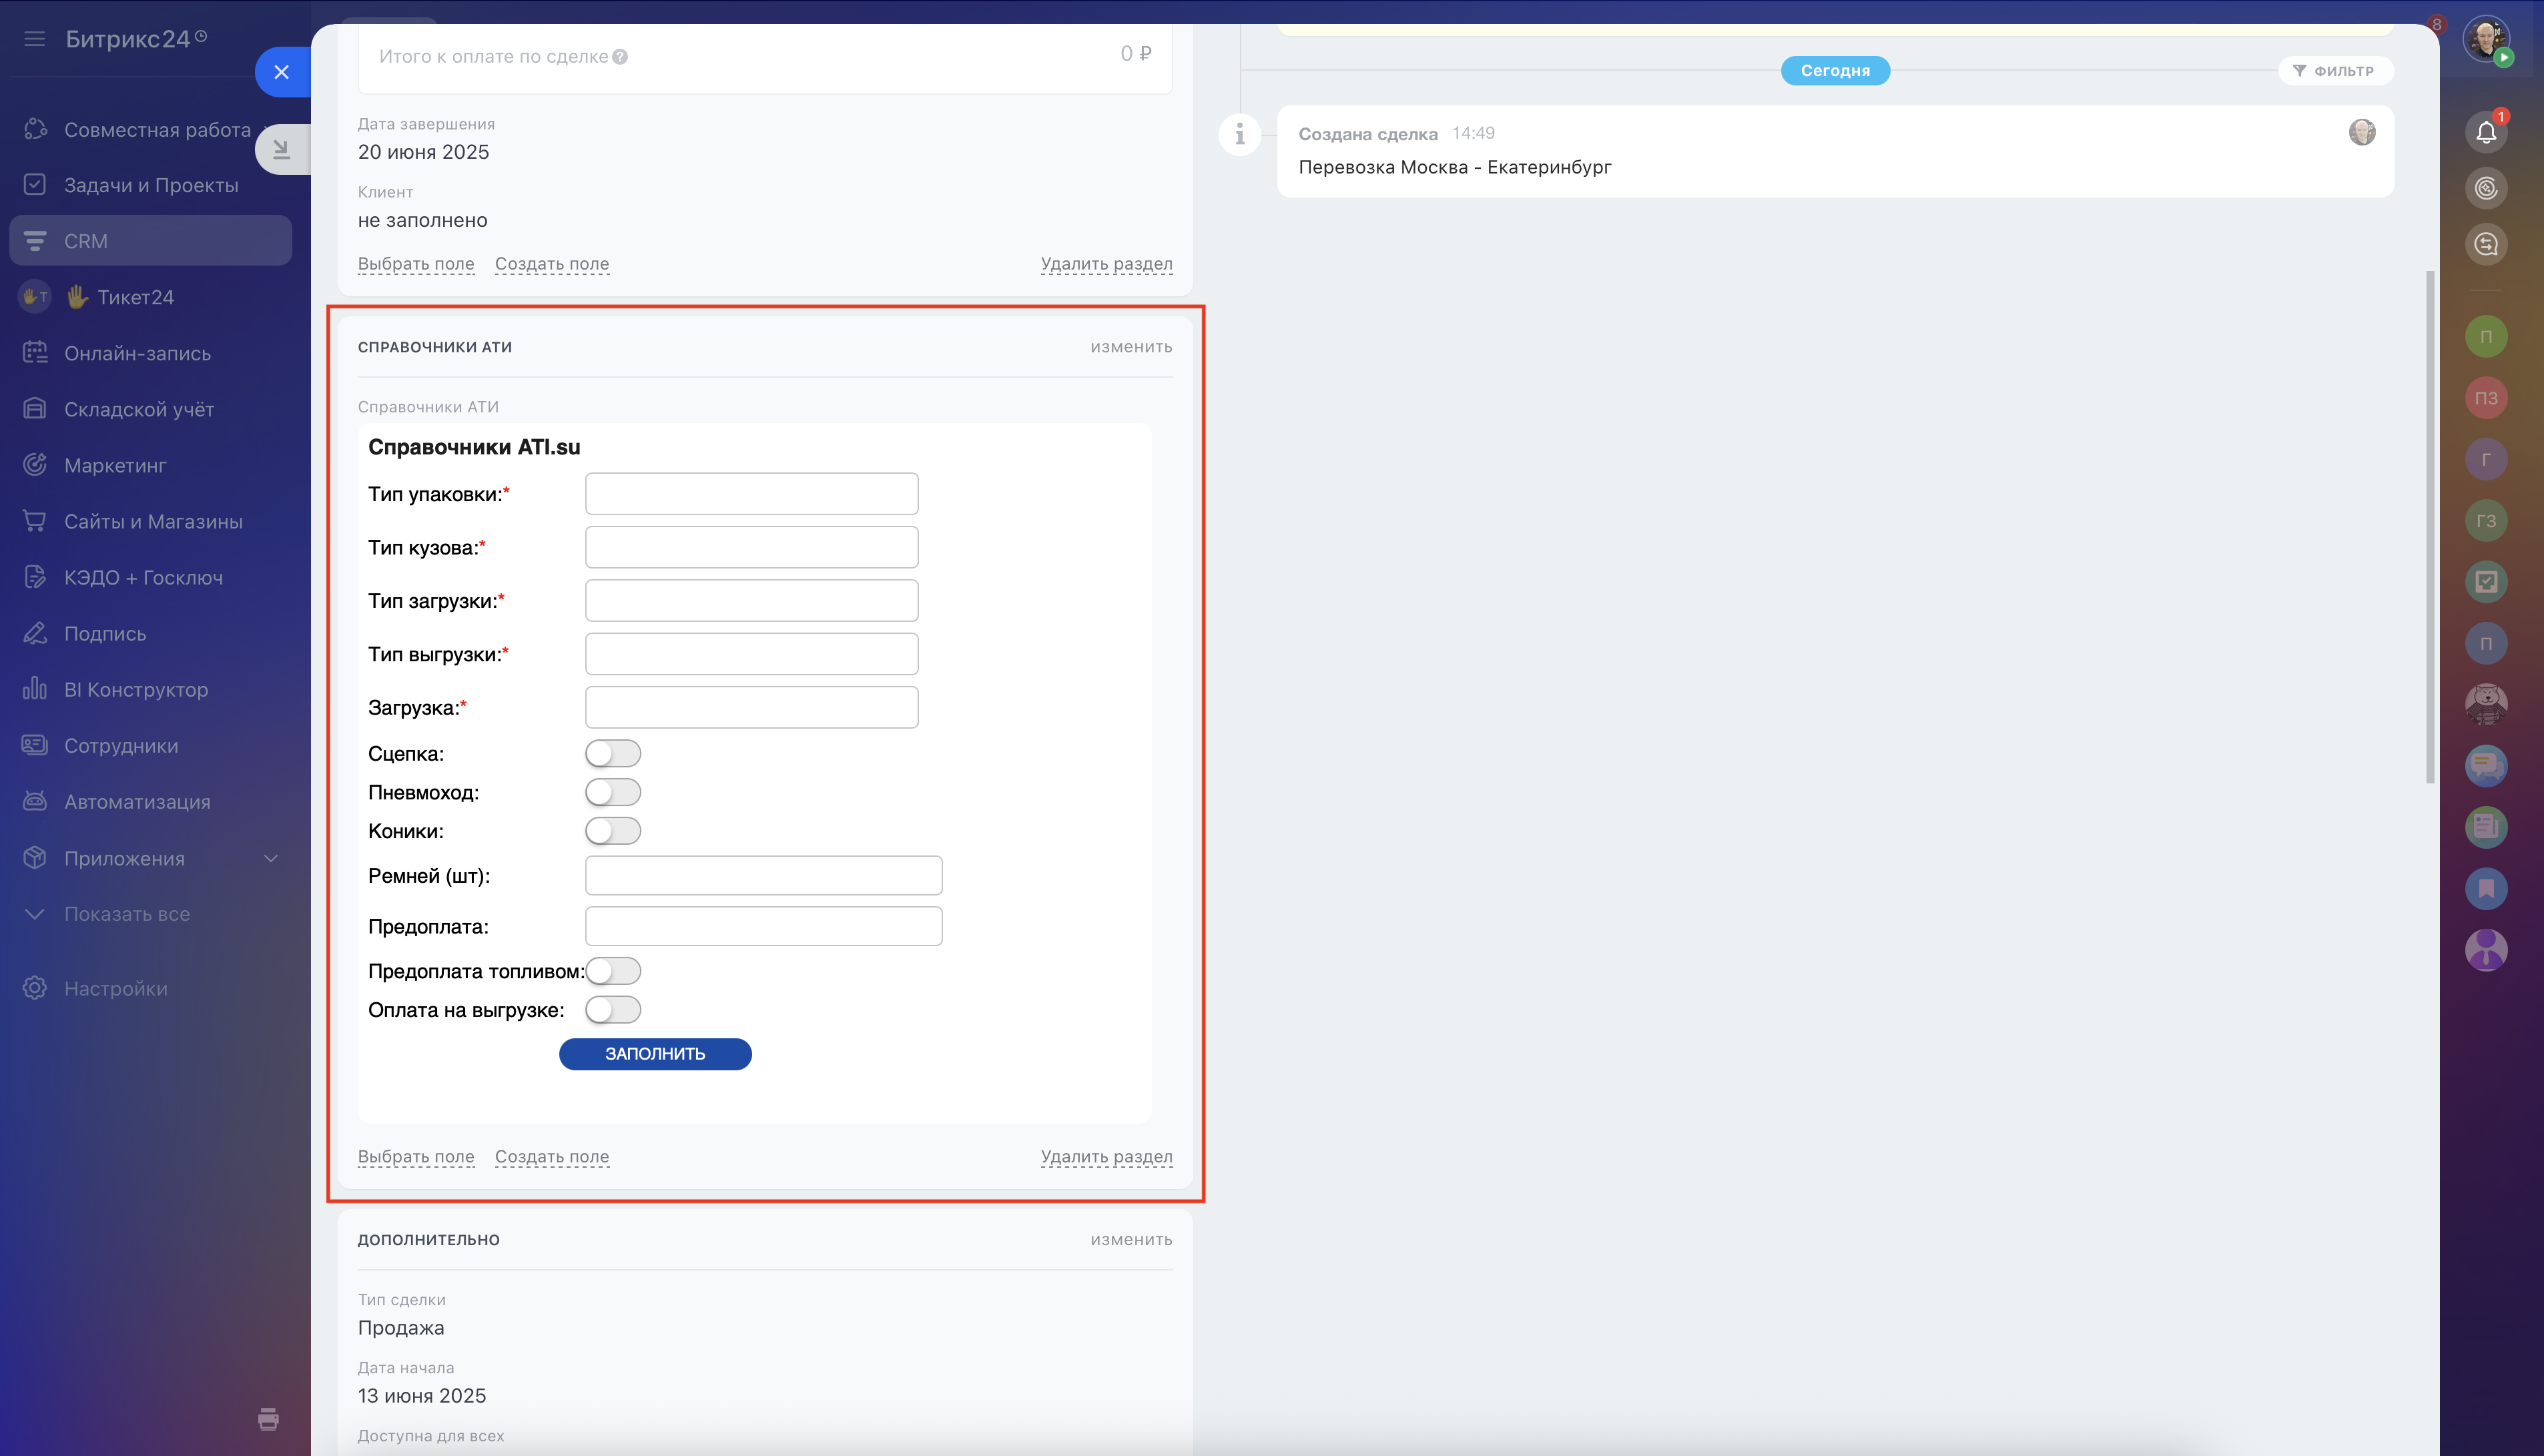The image size is (2544, 1456).
Task: Click the collapse arrow button below close
Action: 282,150
